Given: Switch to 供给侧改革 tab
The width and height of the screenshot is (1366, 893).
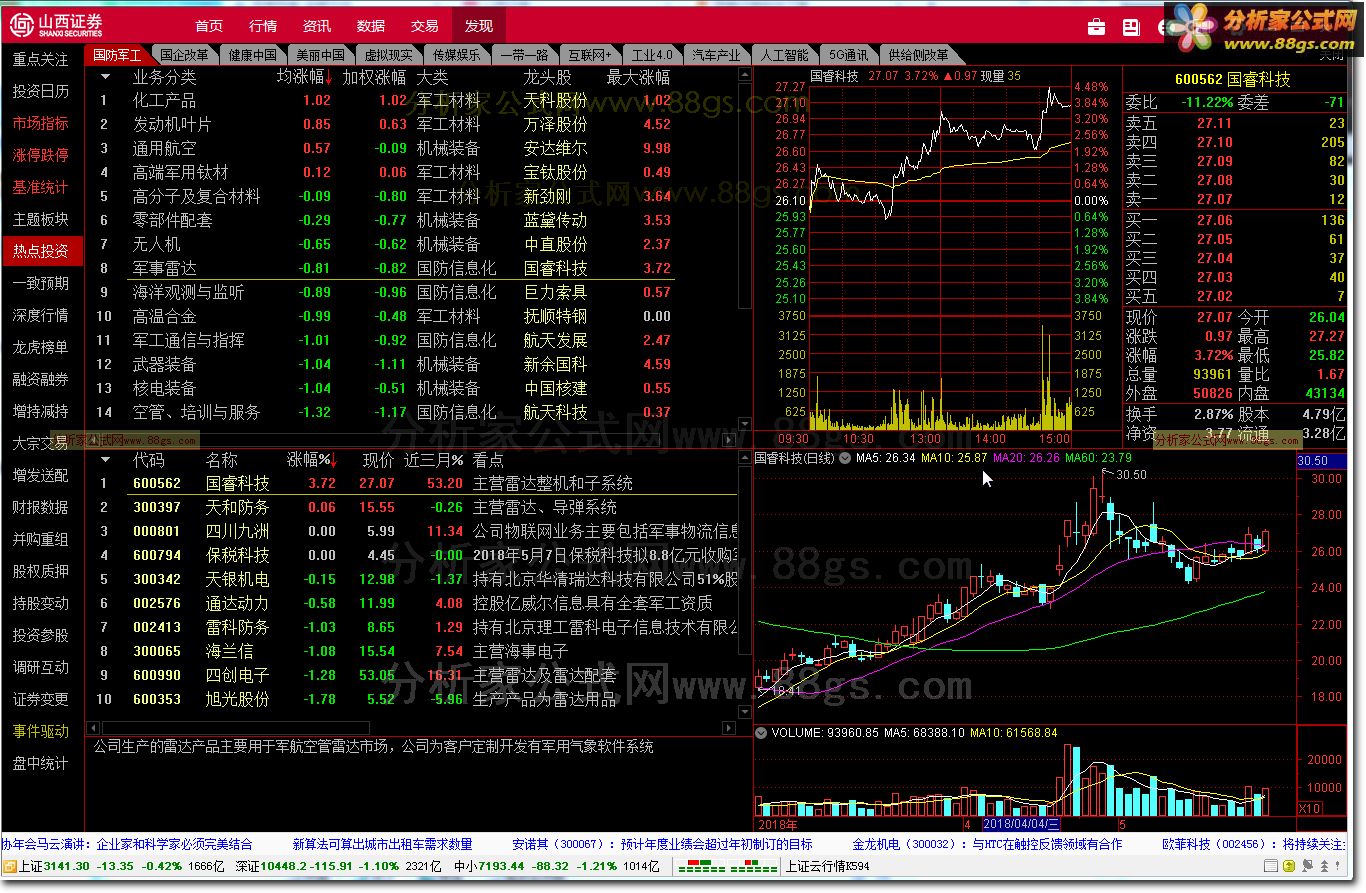Looking at the screenshot, I should [x=922, y=55].
